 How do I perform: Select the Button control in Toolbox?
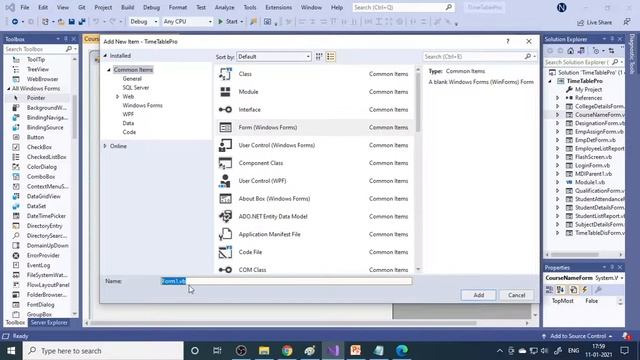click(x=36, y=137)
